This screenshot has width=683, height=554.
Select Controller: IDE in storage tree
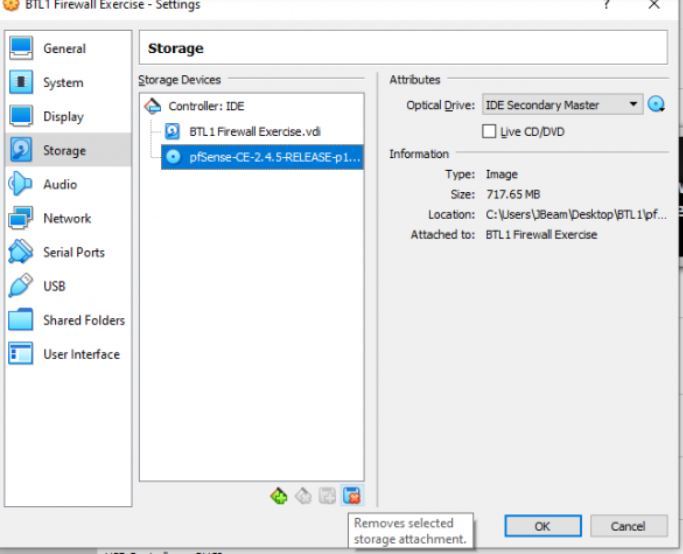[x=206, y=106]
